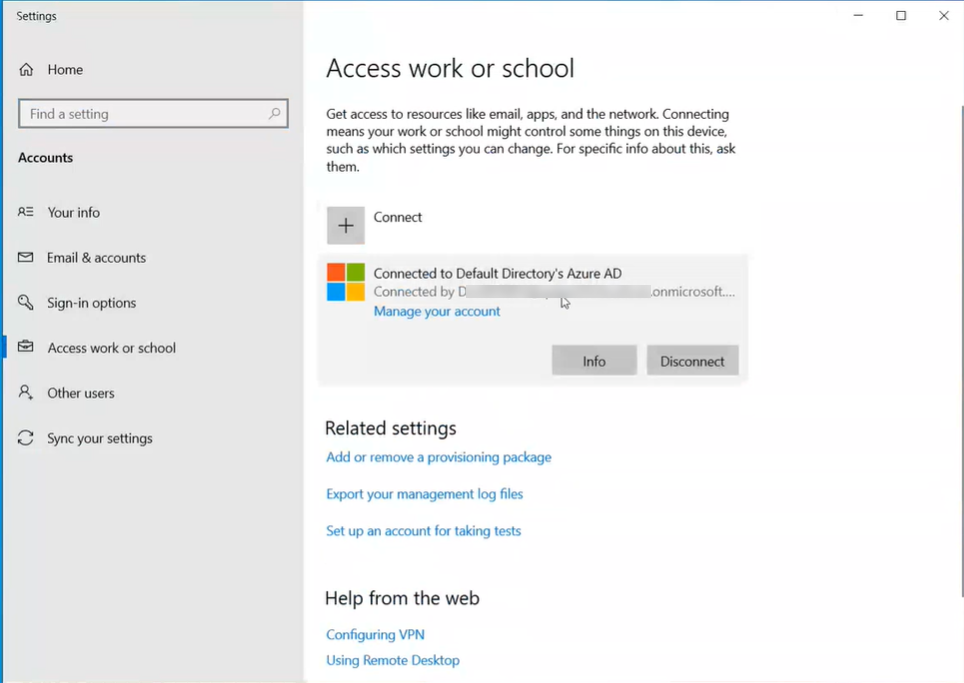This screenshot has height=683, width=964.
Task: Open the Configuring VPN help link
Action: [x=376, y=634]
